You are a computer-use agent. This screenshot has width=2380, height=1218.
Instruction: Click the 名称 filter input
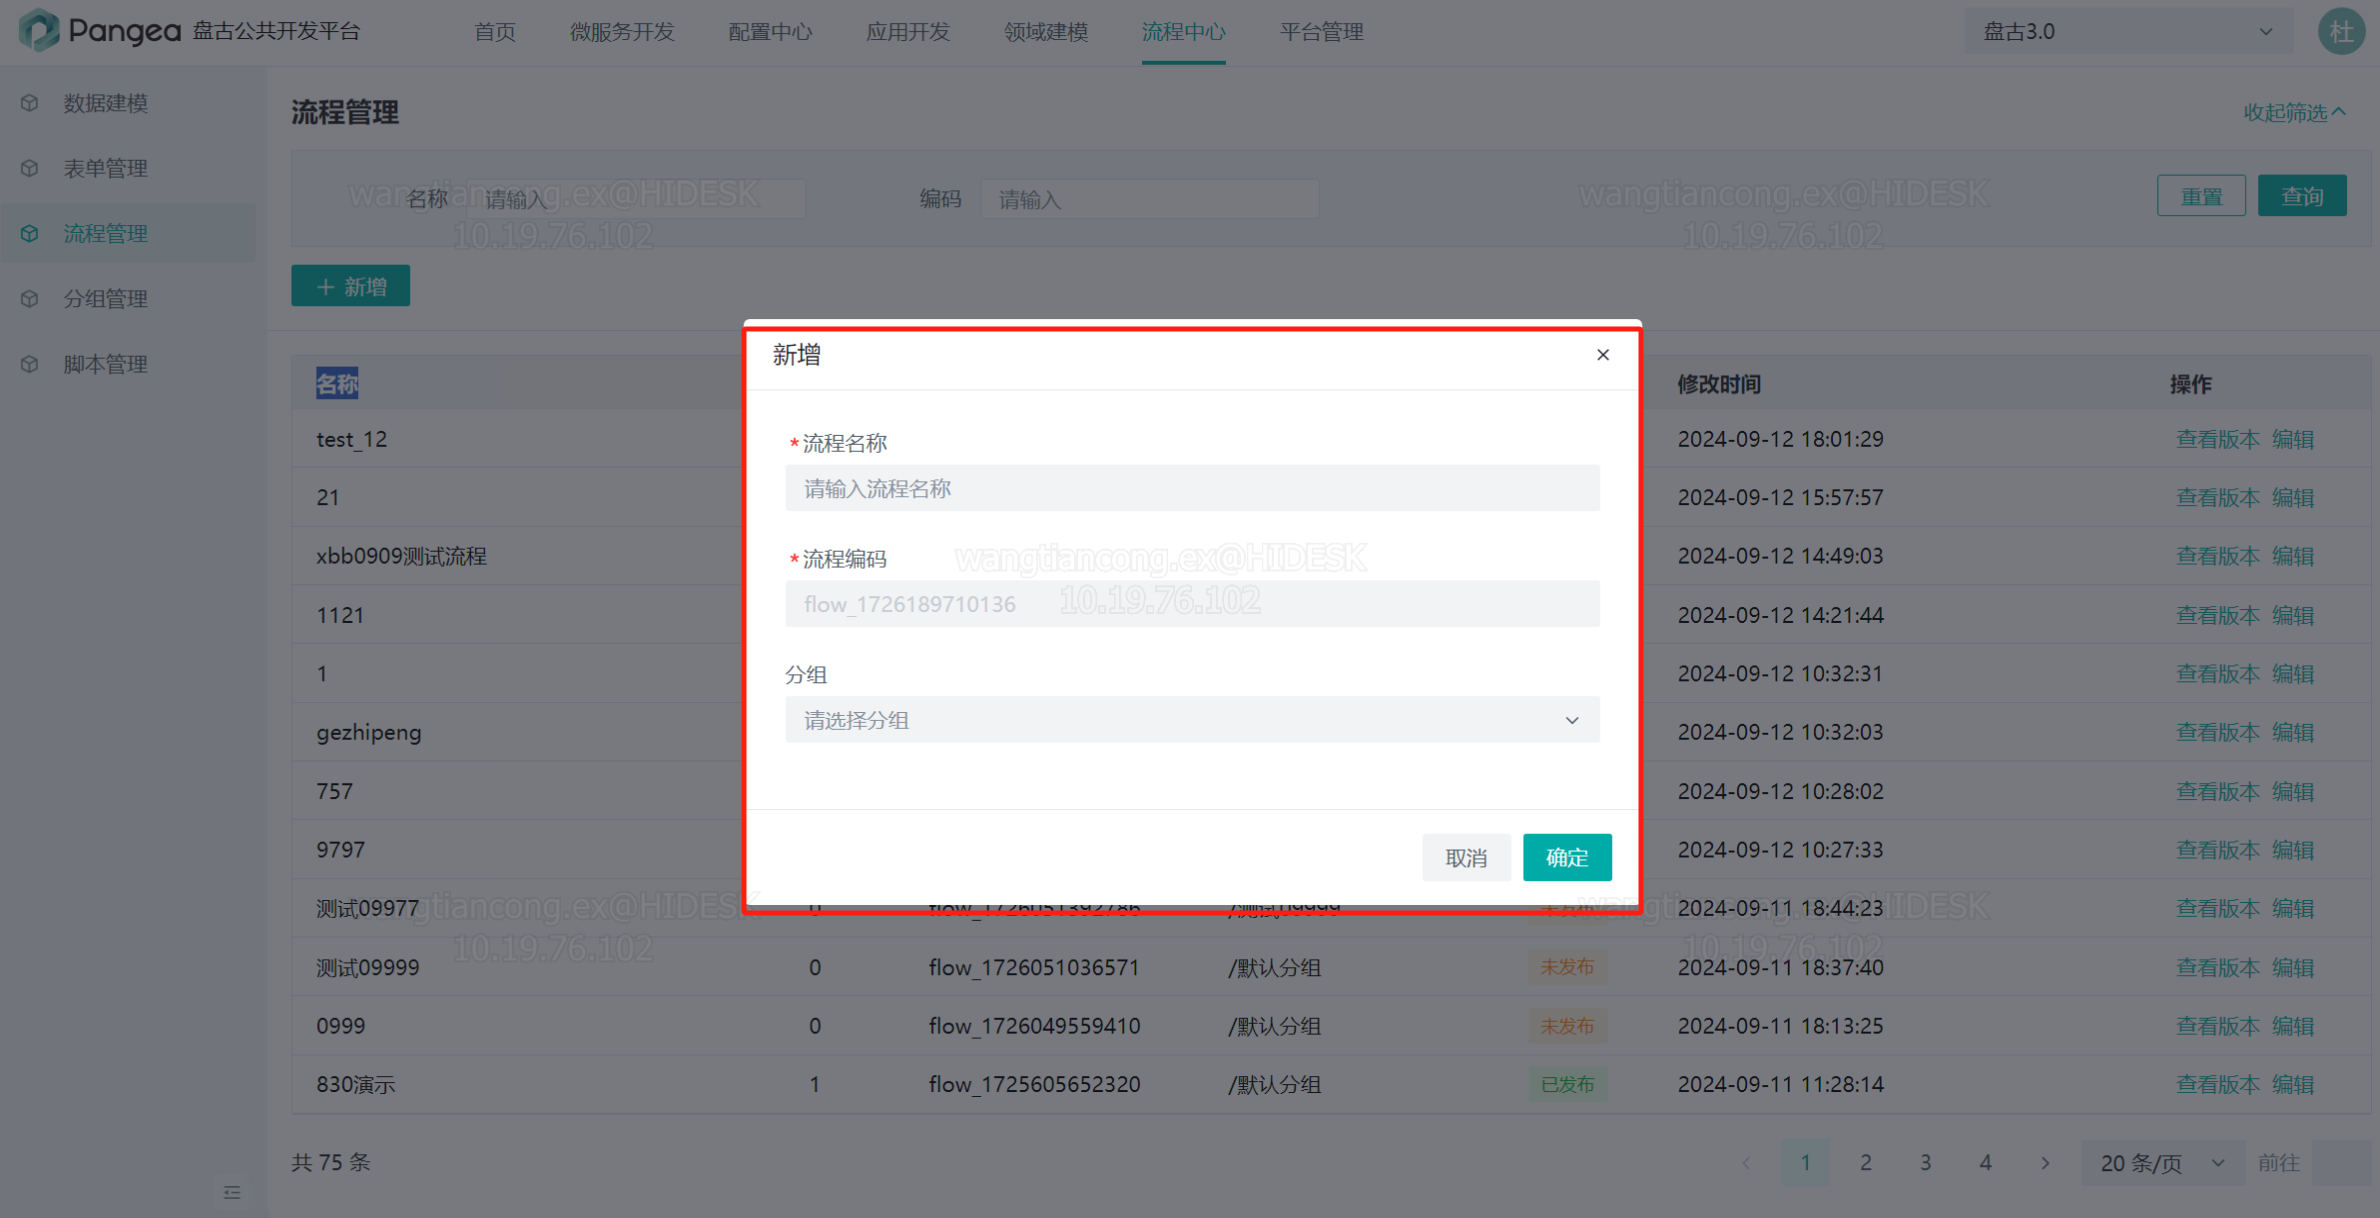tap(636, 199)
